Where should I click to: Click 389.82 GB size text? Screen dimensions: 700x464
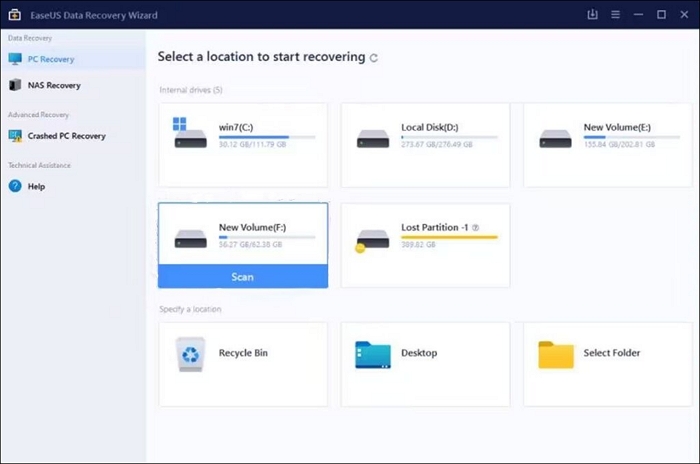[418, 244]
